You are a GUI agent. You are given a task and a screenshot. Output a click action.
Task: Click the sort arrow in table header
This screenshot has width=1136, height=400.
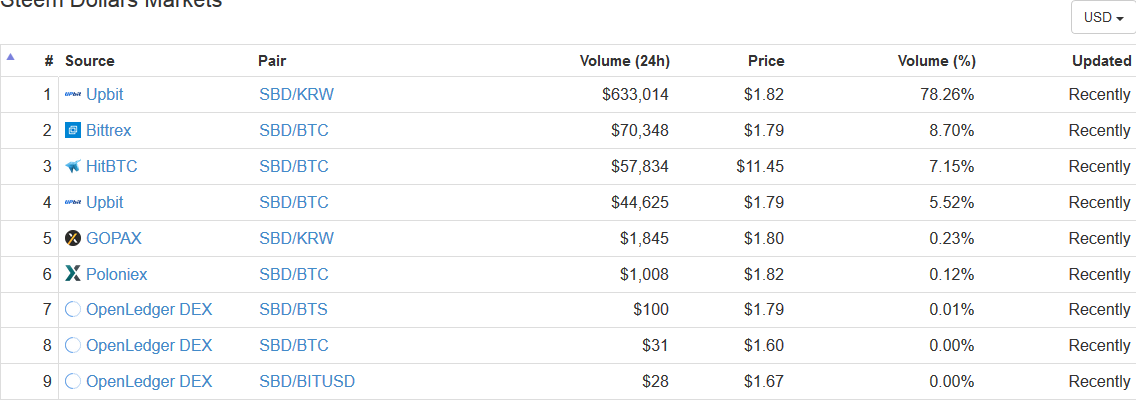pos(10,57)
